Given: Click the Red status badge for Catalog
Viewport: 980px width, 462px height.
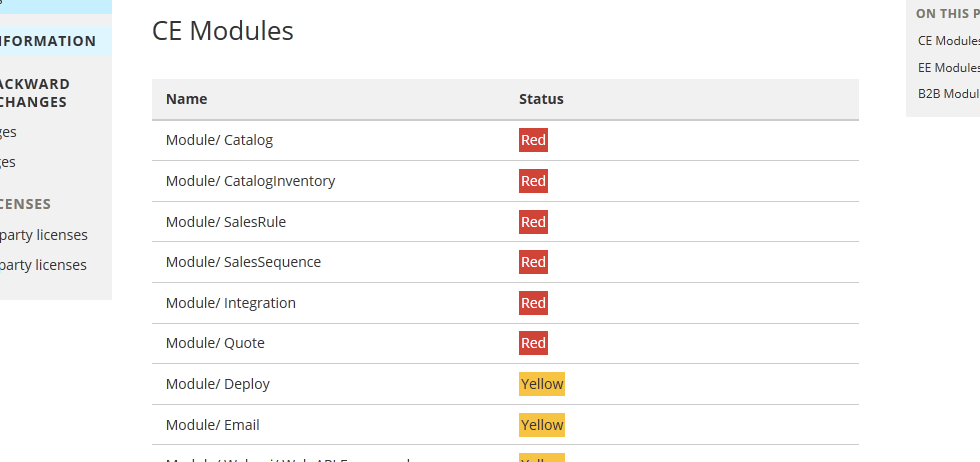Looking at the screenshot, I should pos(533,140).
